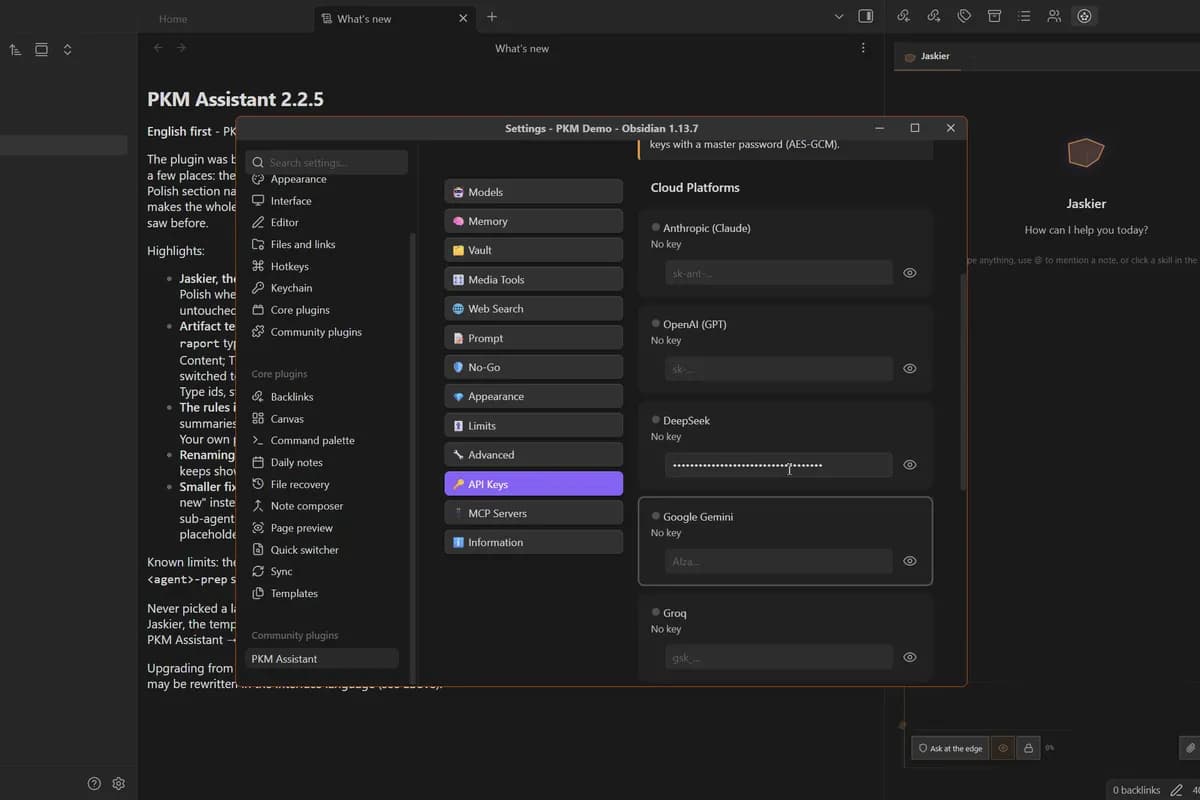The width and height of the screenshot is (1200, 800).
Task: Open the No-Go settings tab
Action: (x=533, y=367)
